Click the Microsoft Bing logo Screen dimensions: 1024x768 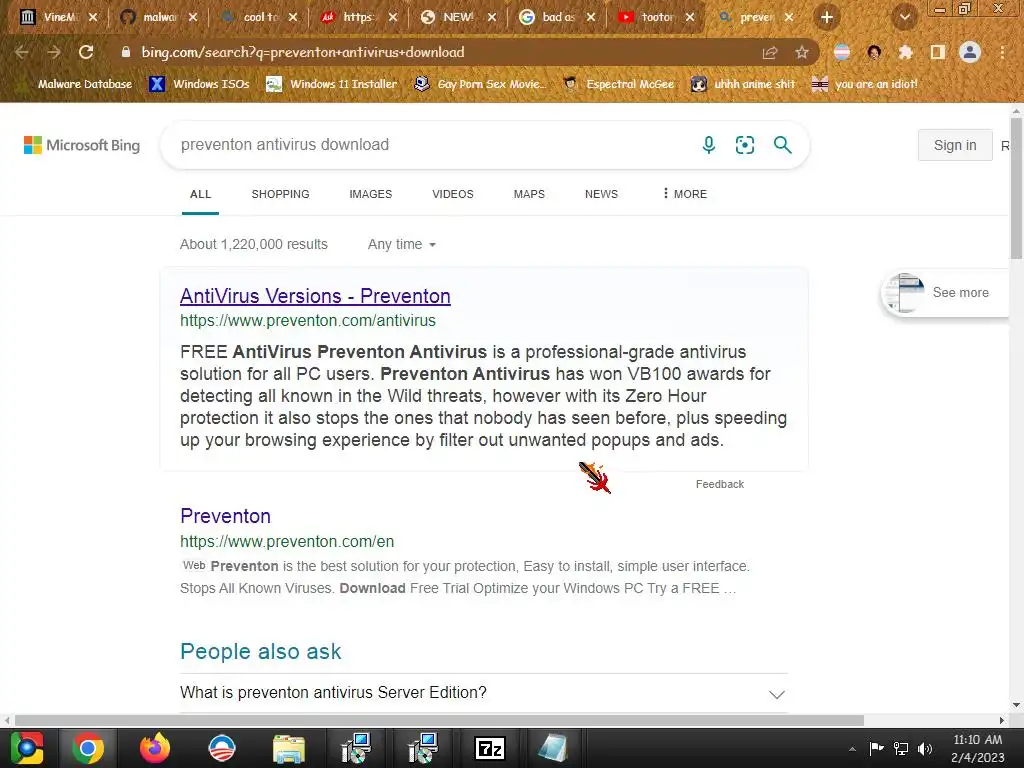coord(82,145)
